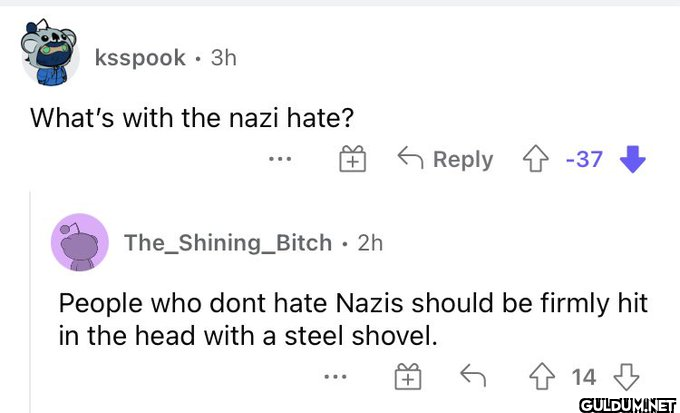Upvote ksspook's comment
This screenshot has width=680, height=413.
[536, 159]
